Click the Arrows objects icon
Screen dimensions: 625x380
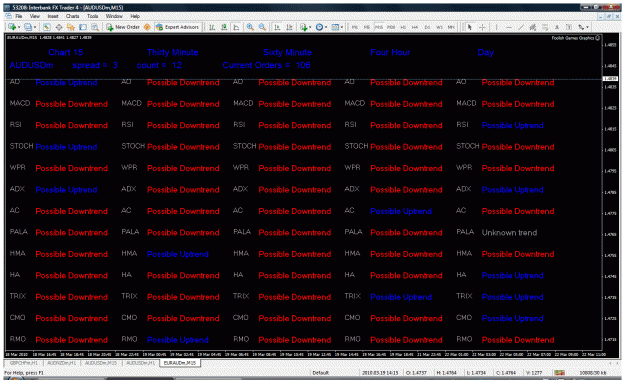[581, 27]
